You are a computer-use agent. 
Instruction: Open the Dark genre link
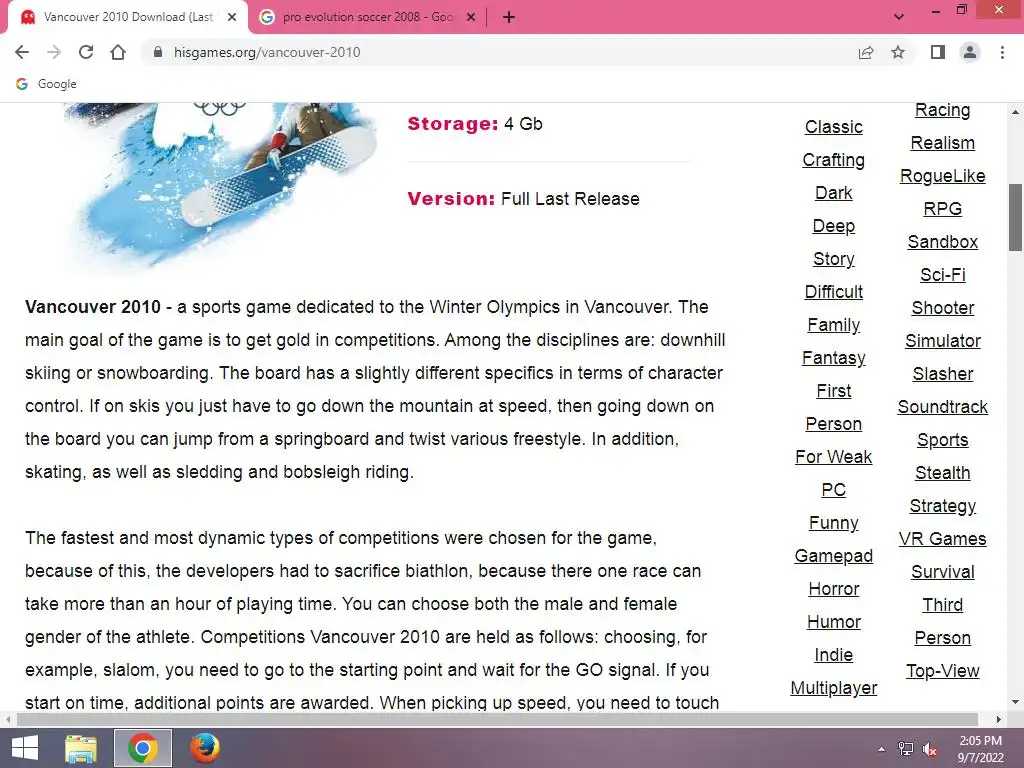tap(833, 193)
